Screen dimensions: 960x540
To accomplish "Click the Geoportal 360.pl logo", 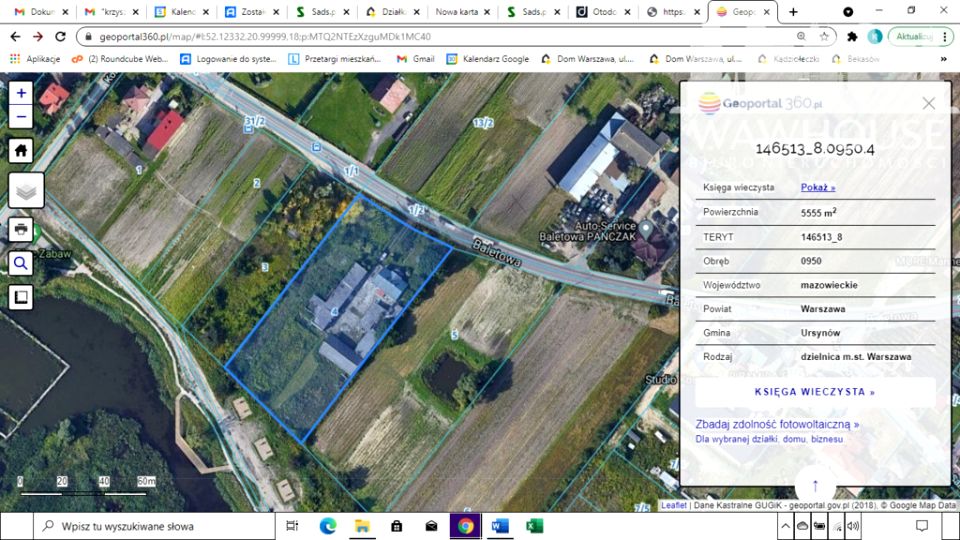I will click(x=760, y=103).
